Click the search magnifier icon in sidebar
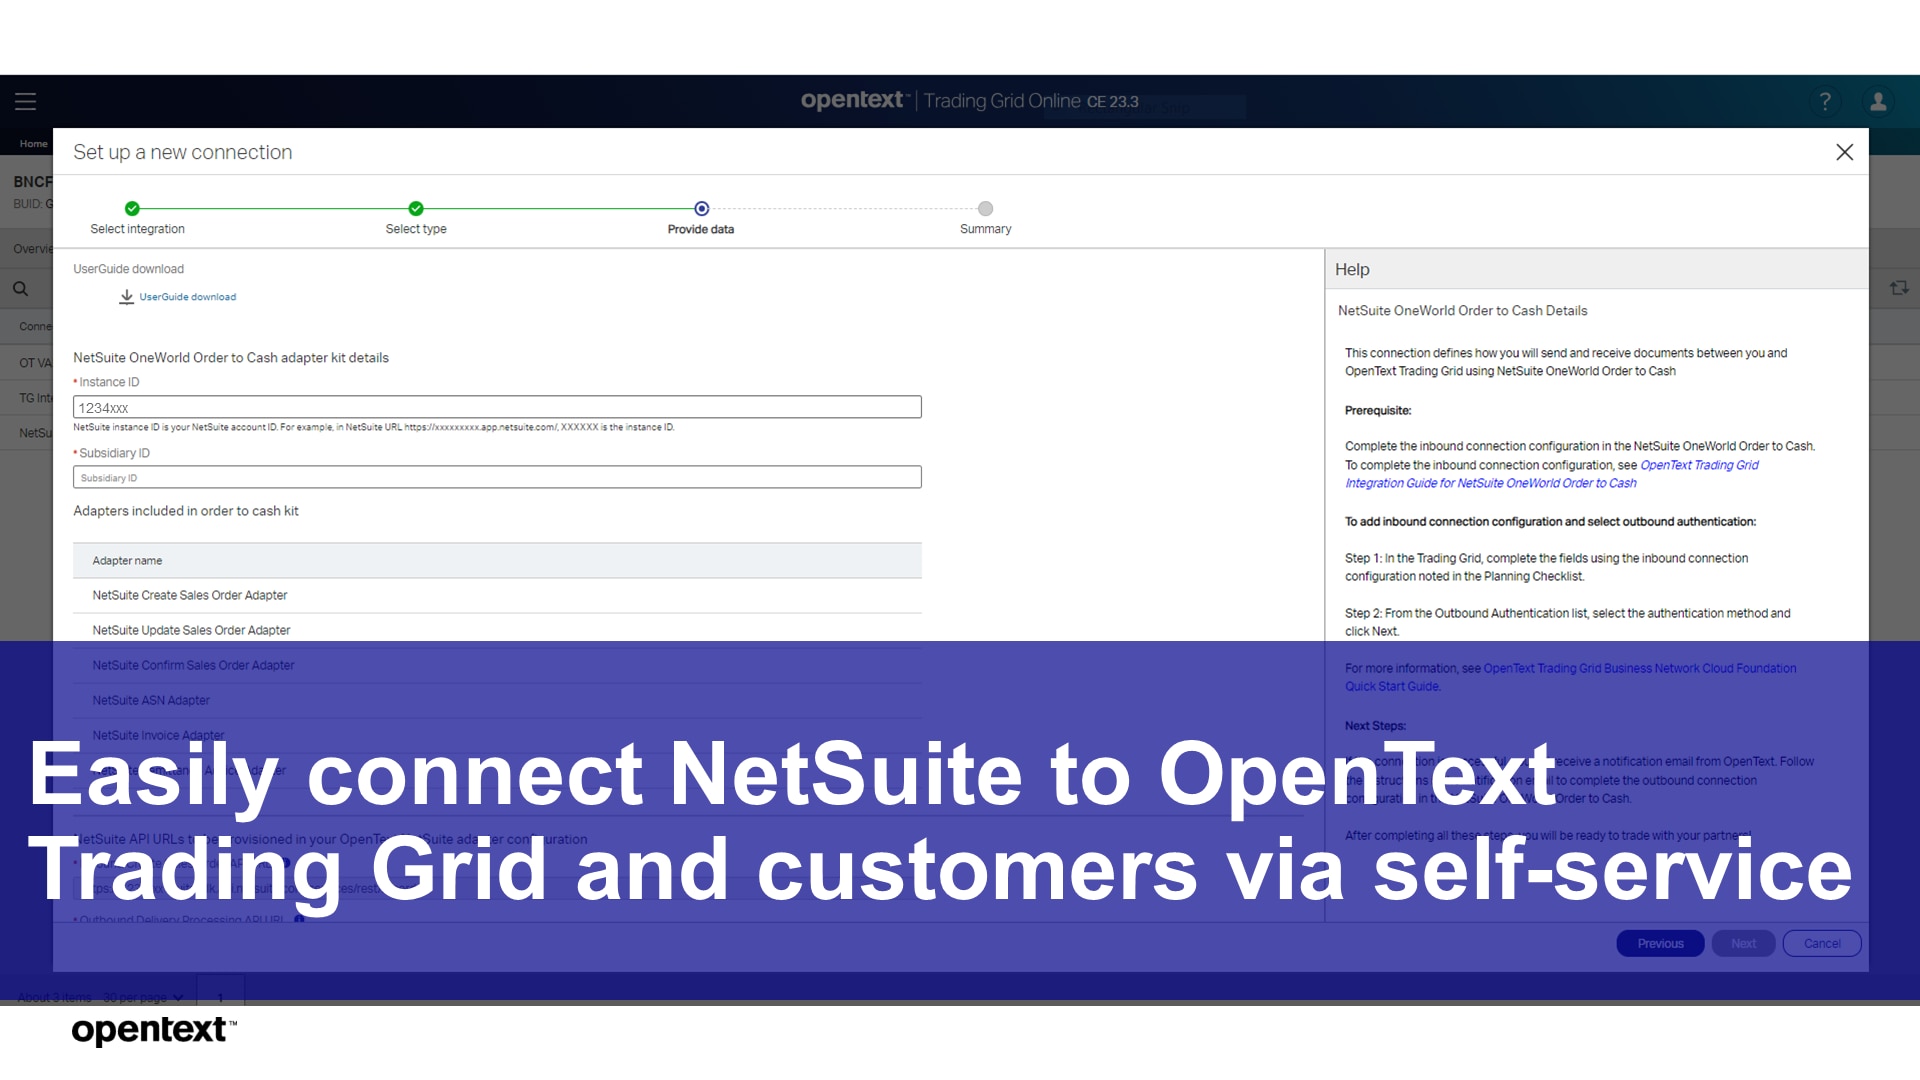 pos(20,289)
